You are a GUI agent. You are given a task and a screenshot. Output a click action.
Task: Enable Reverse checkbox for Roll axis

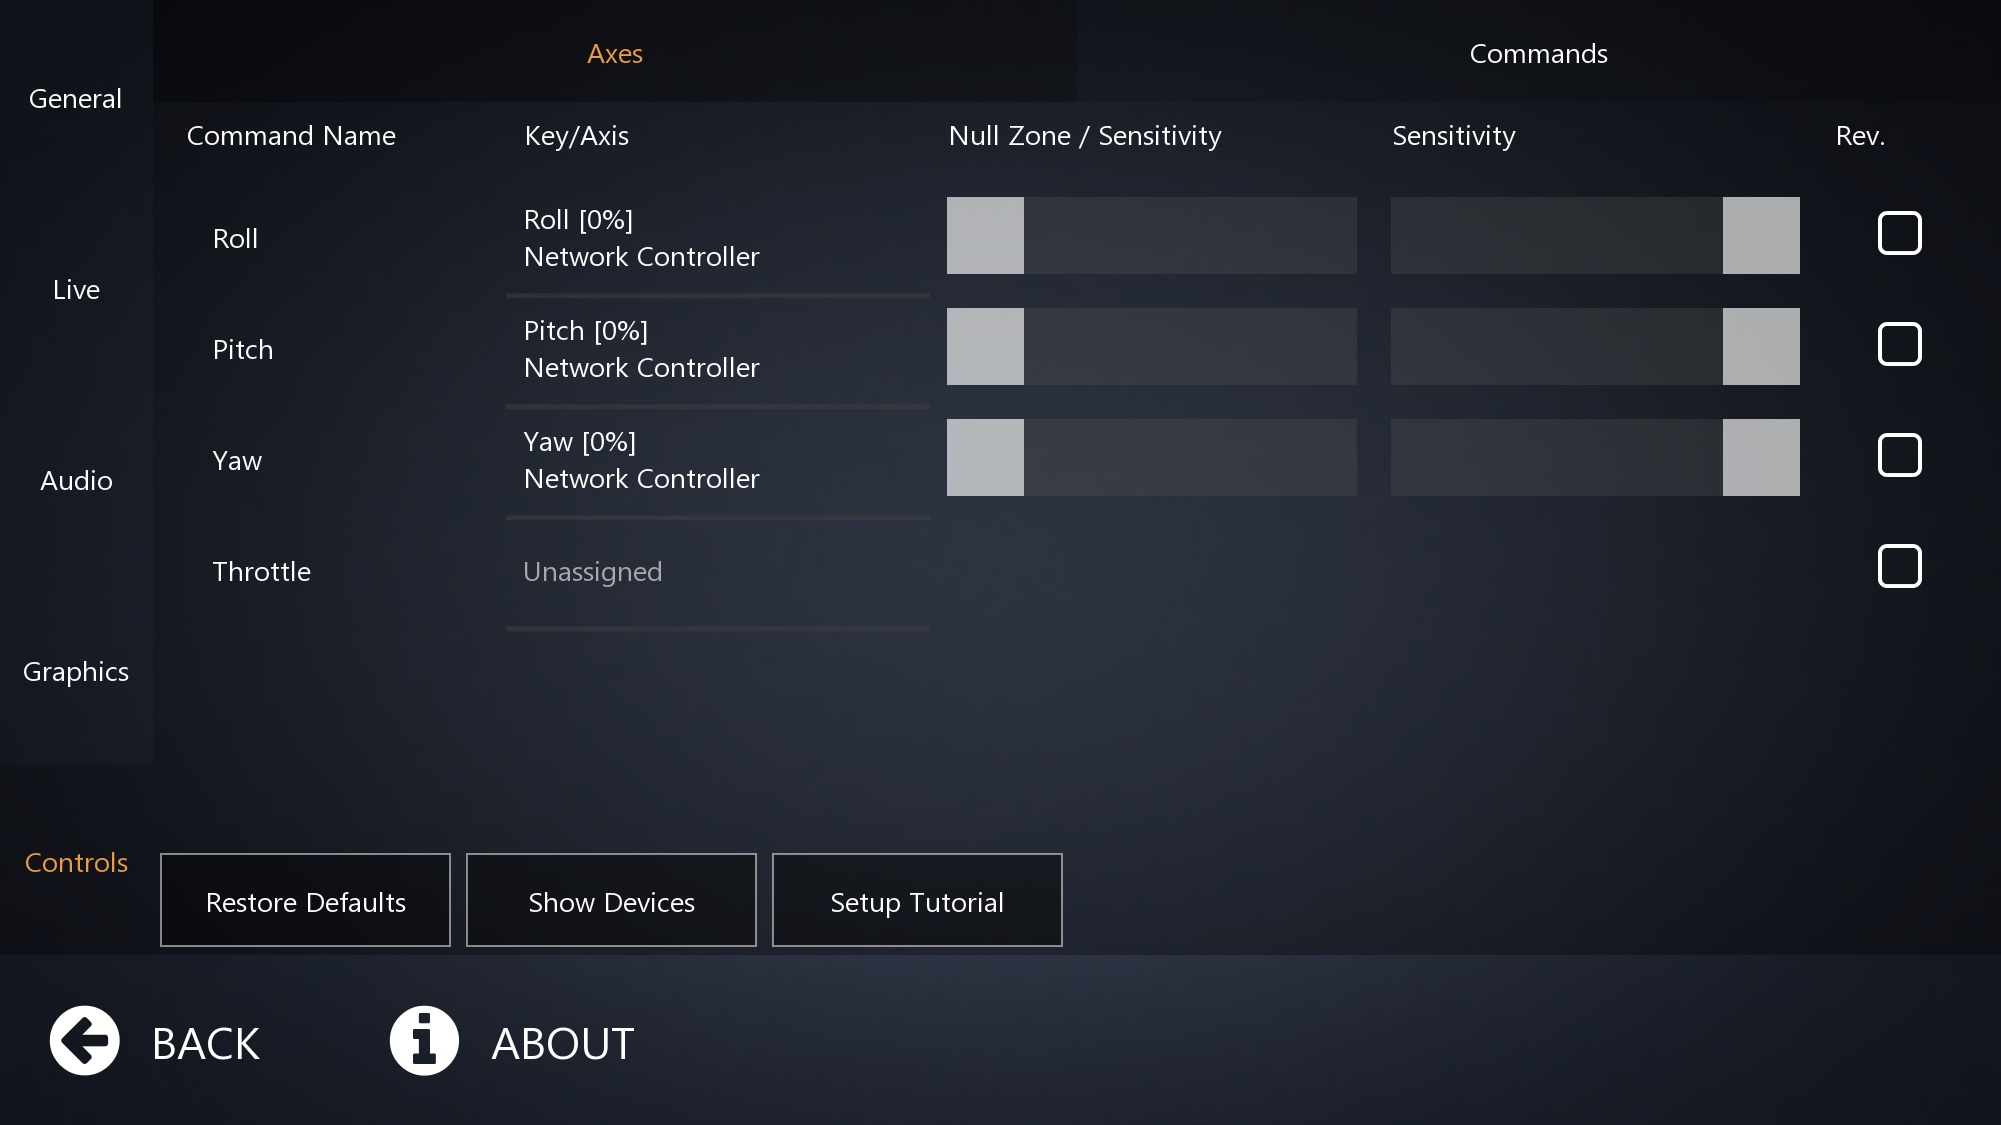pyautogui.click(x=1899, y=233)
